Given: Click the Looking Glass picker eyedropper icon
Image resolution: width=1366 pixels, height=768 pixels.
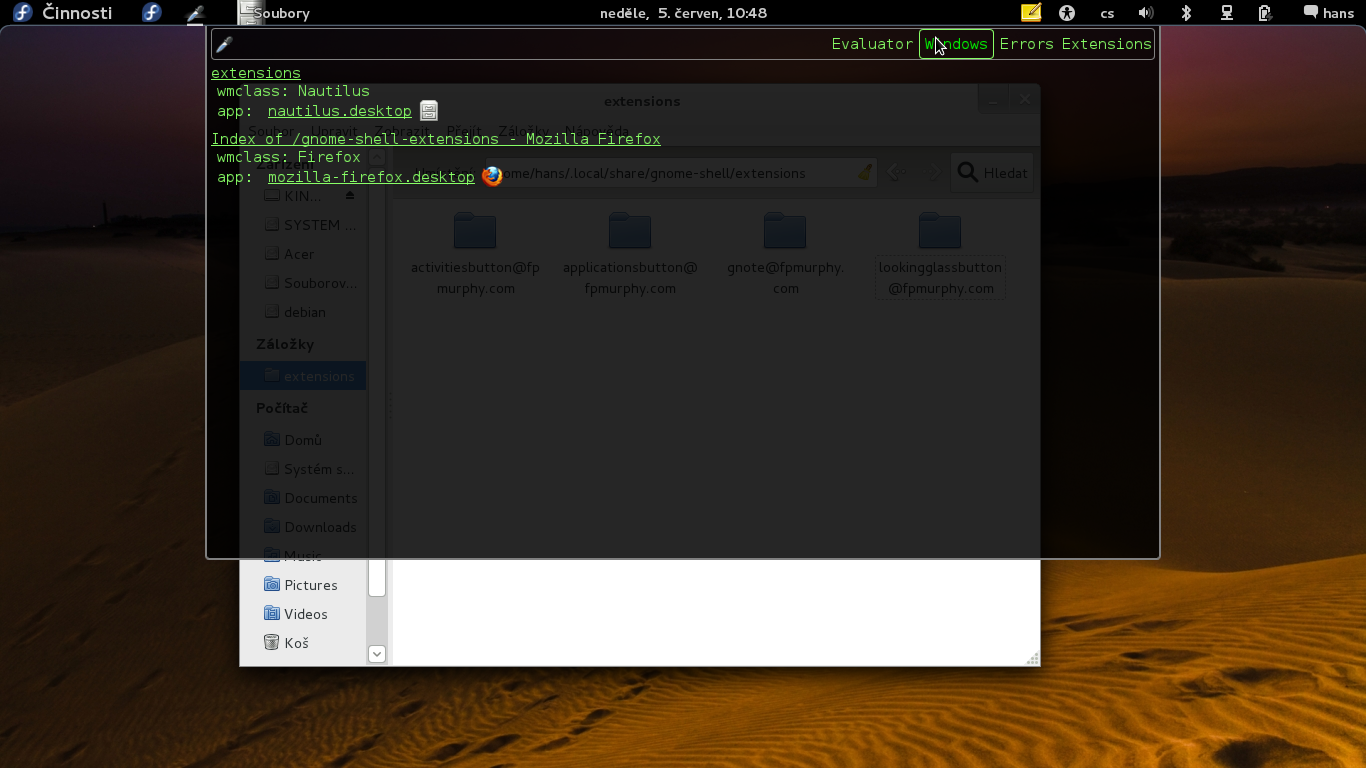Looking at the screenshot, I should 224,44.
